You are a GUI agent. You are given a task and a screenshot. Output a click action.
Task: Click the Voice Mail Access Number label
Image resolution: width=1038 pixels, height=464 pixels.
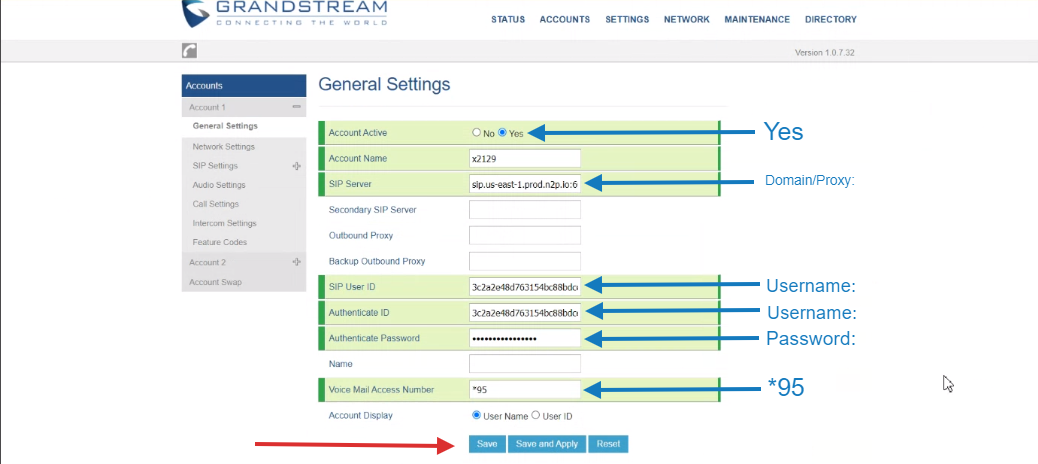(x=381, y=390)
